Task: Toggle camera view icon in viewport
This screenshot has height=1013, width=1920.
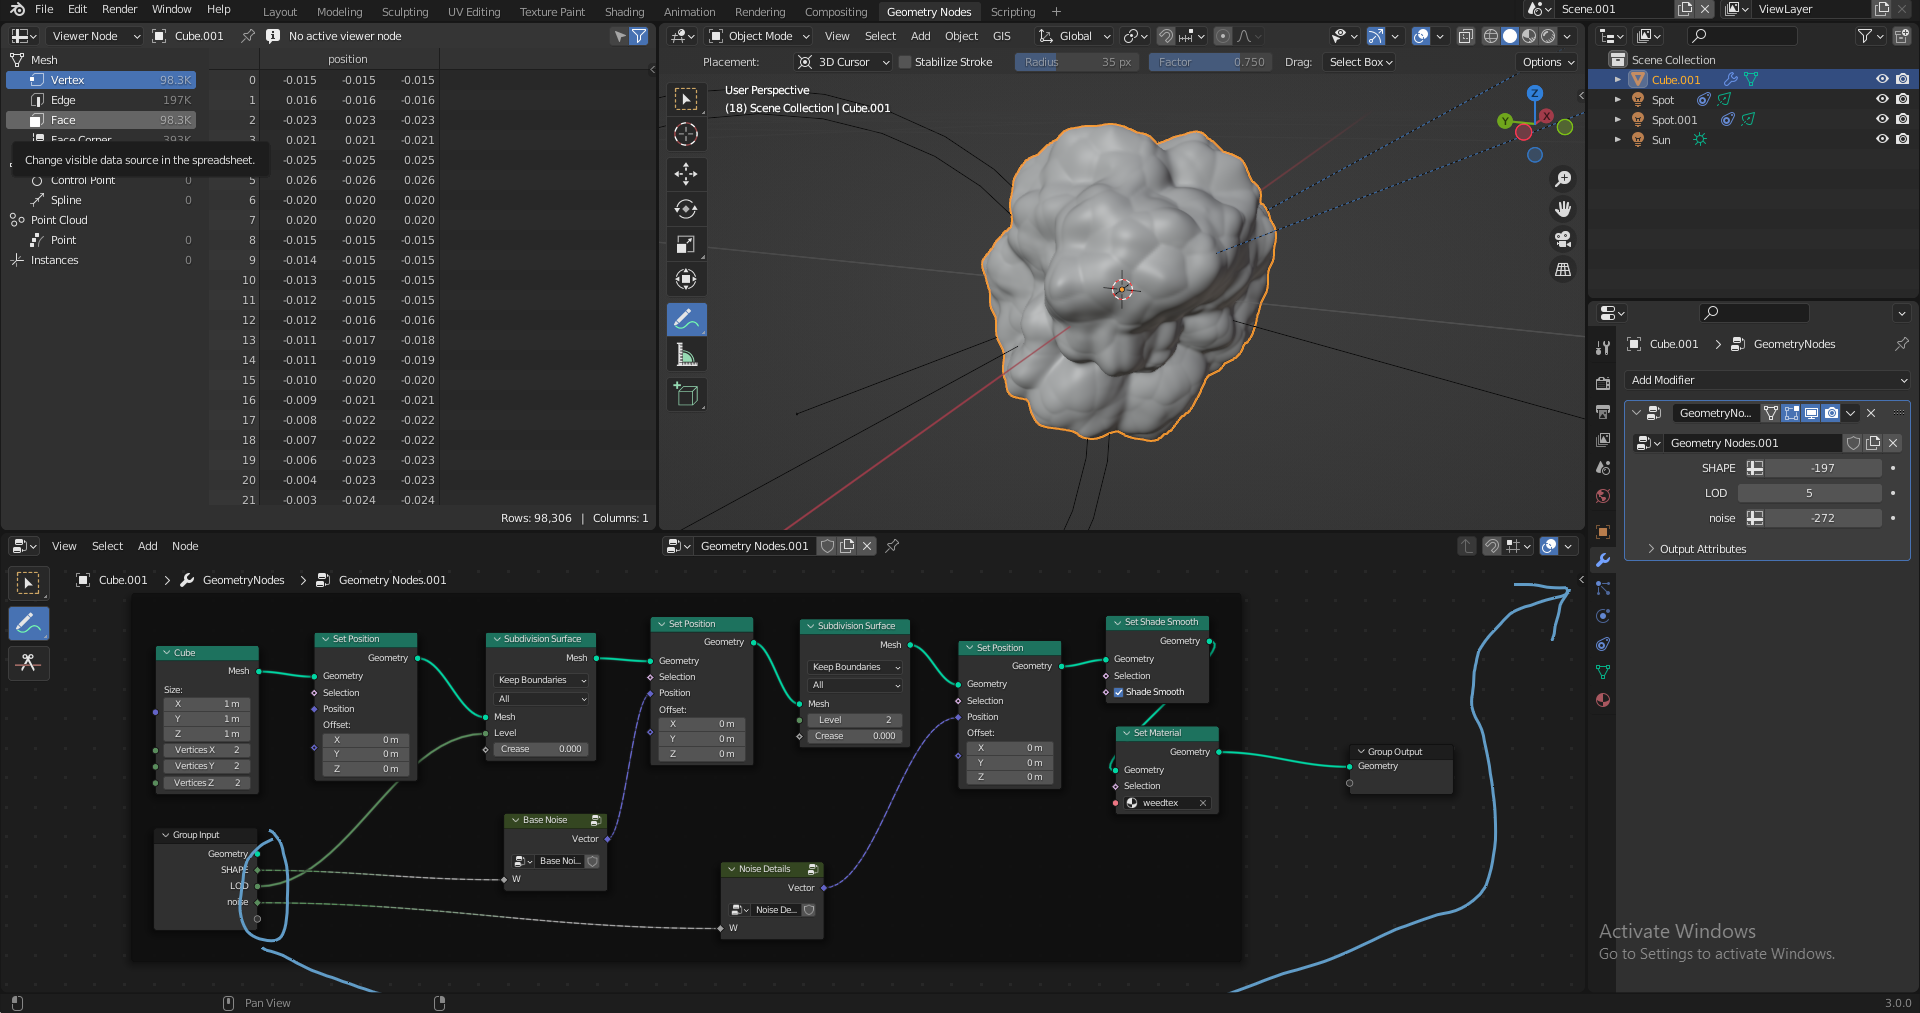Action: (1563, 239)
